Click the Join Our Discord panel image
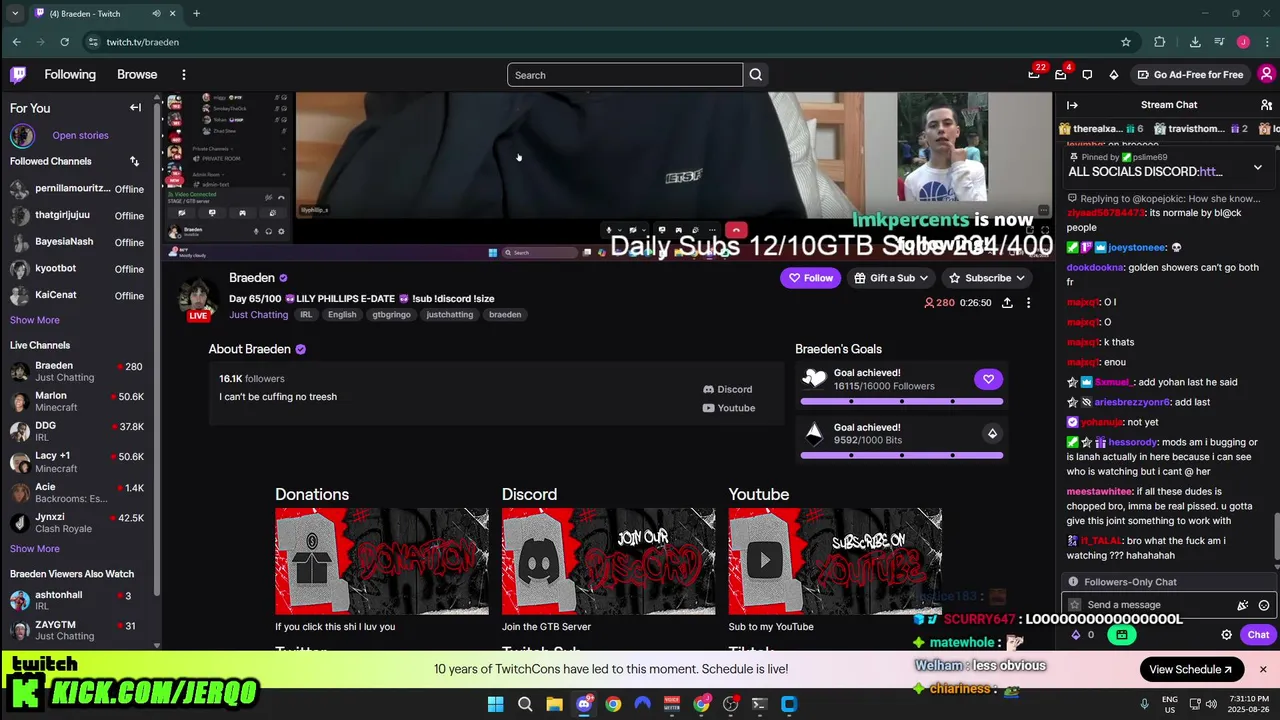The image size is (1280, 720). point(608,561)
